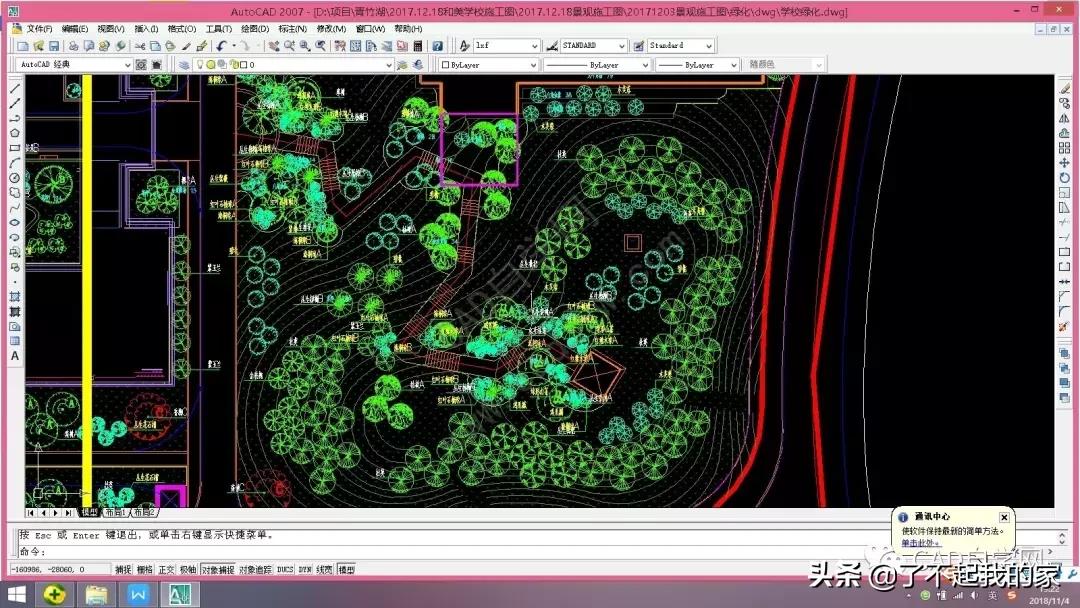Viewport: 1080px width, 608px height.
Task: Open the Workspace settings gear icon
Action: 141,65
